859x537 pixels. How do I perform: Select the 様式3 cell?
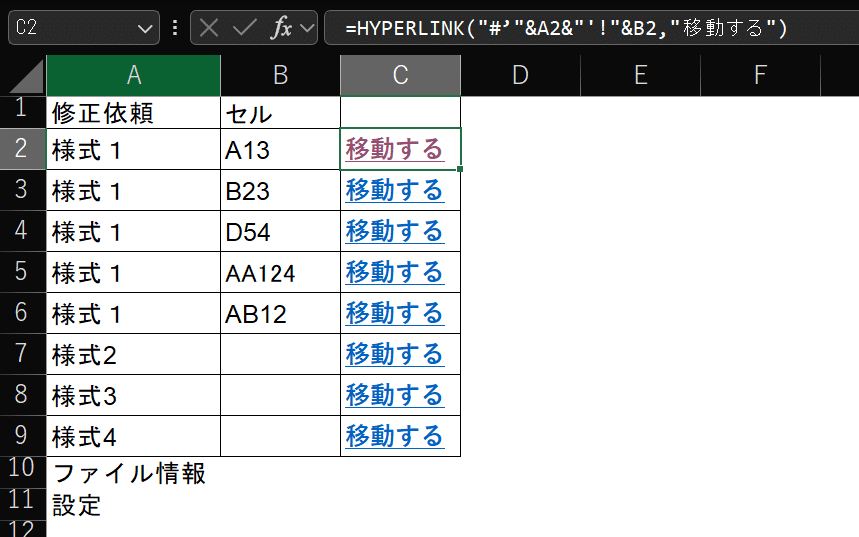tap(134, 395)
